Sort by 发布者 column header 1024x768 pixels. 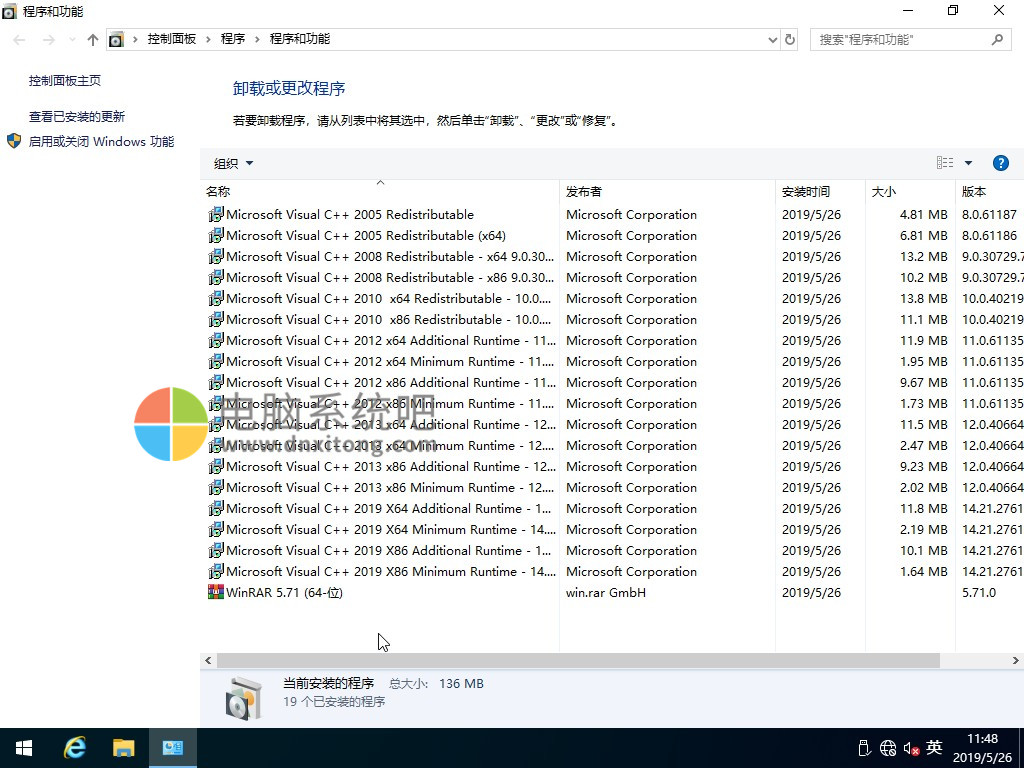667,191
